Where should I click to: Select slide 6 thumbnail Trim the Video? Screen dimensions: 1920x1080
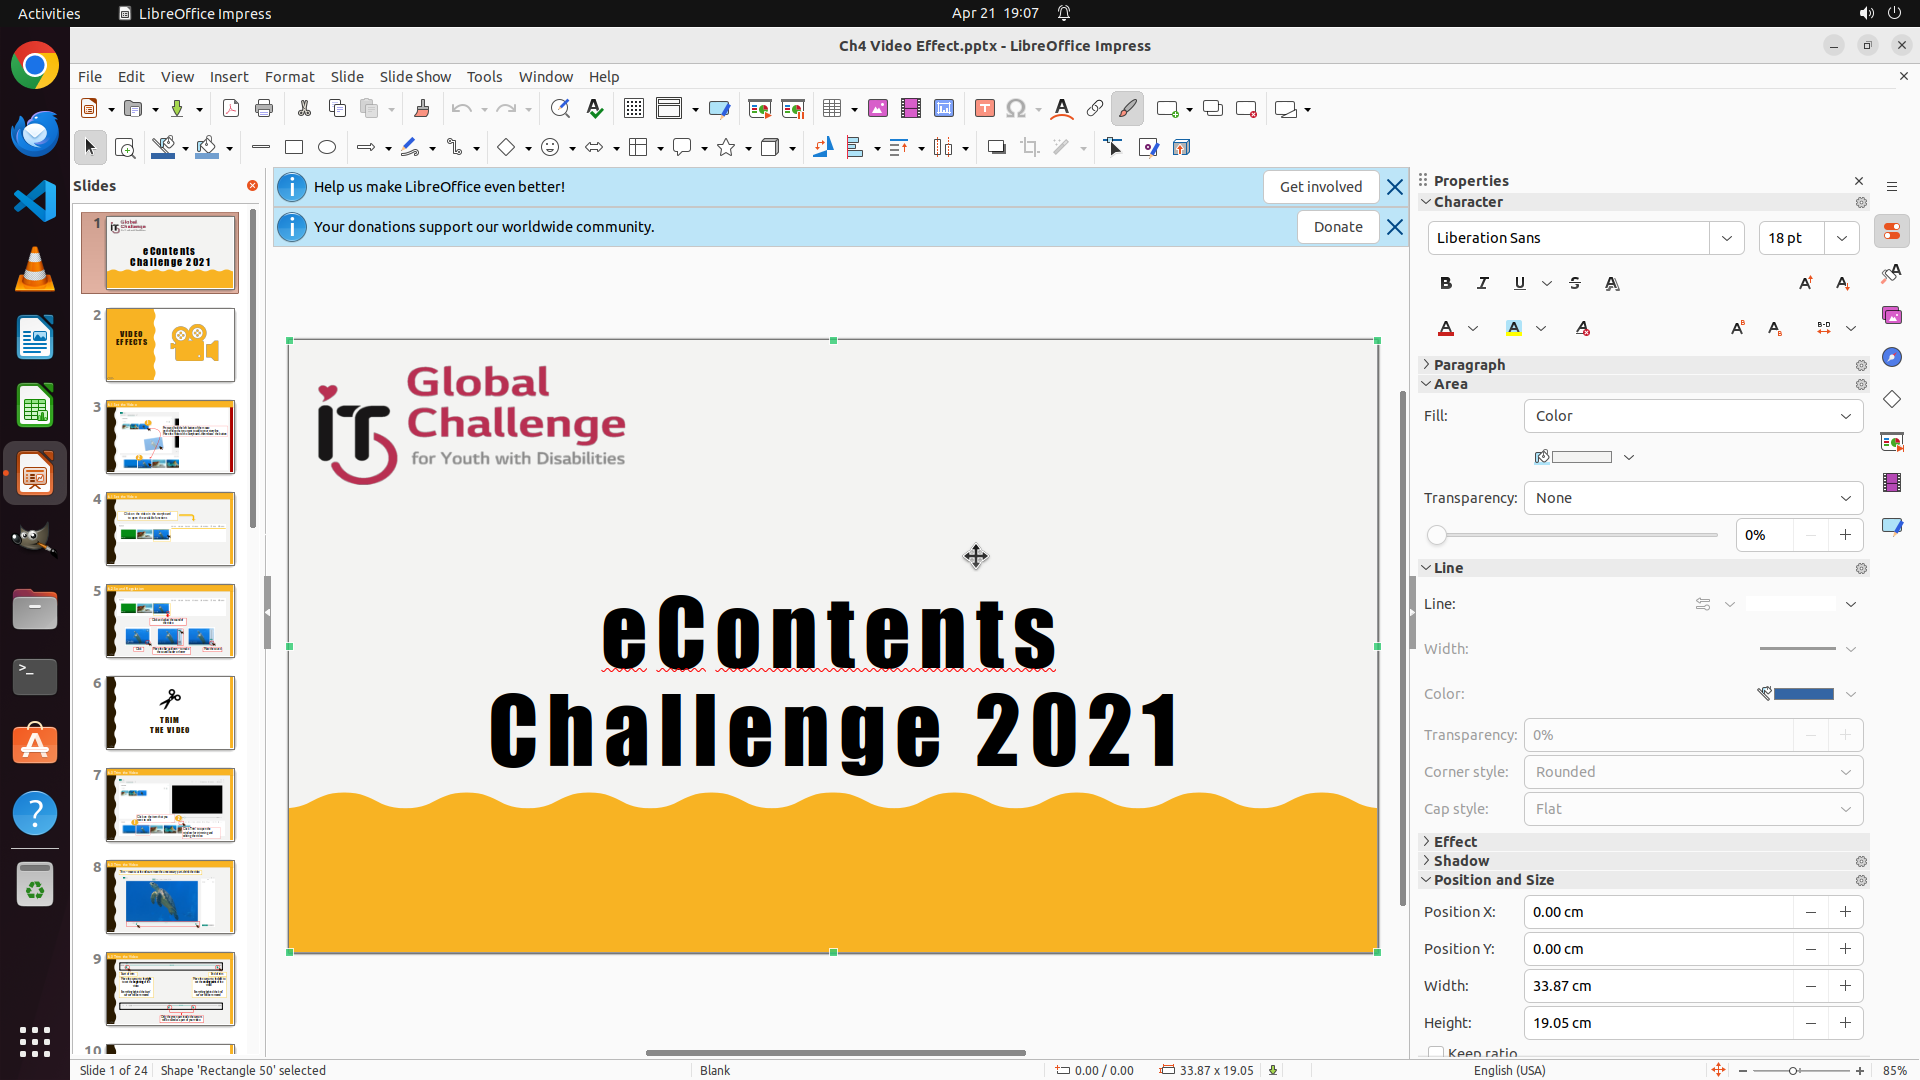(170, 713)
